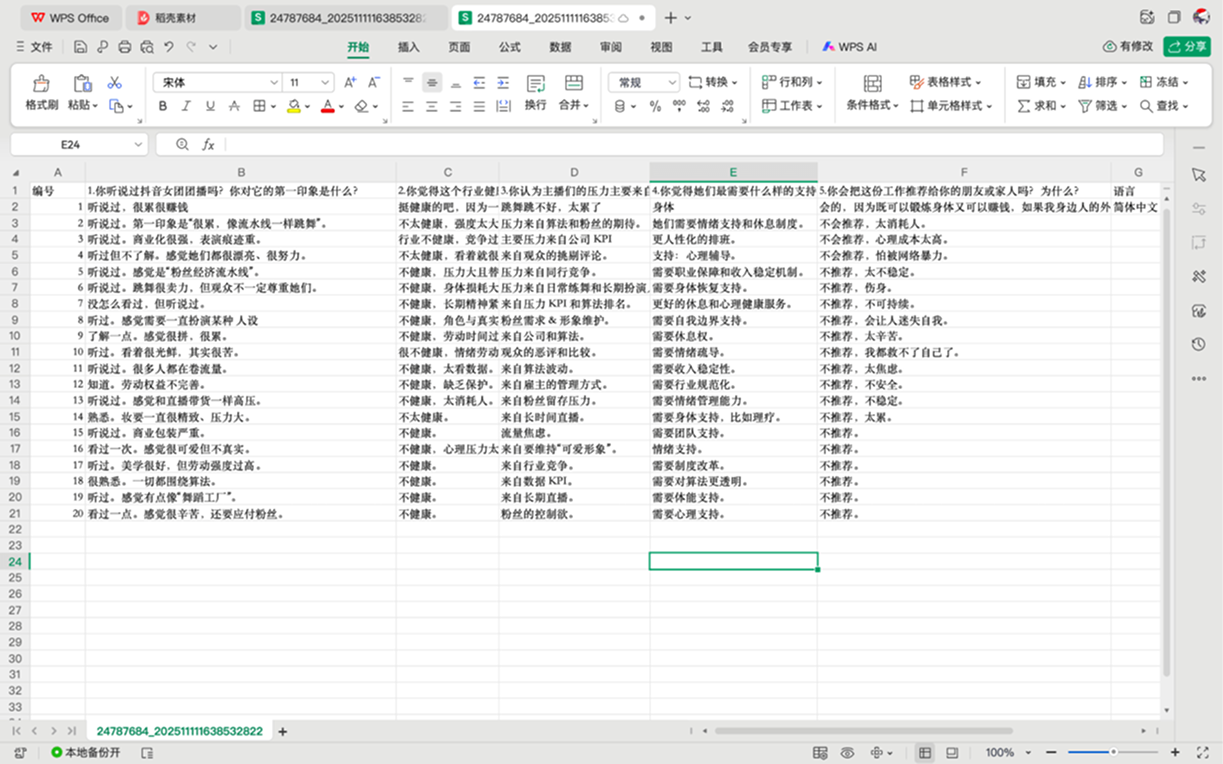Switch to the 插入 (Insert) ribbon tab
Viewport: 1223px width, 764px height.
[x=409, y=47]
